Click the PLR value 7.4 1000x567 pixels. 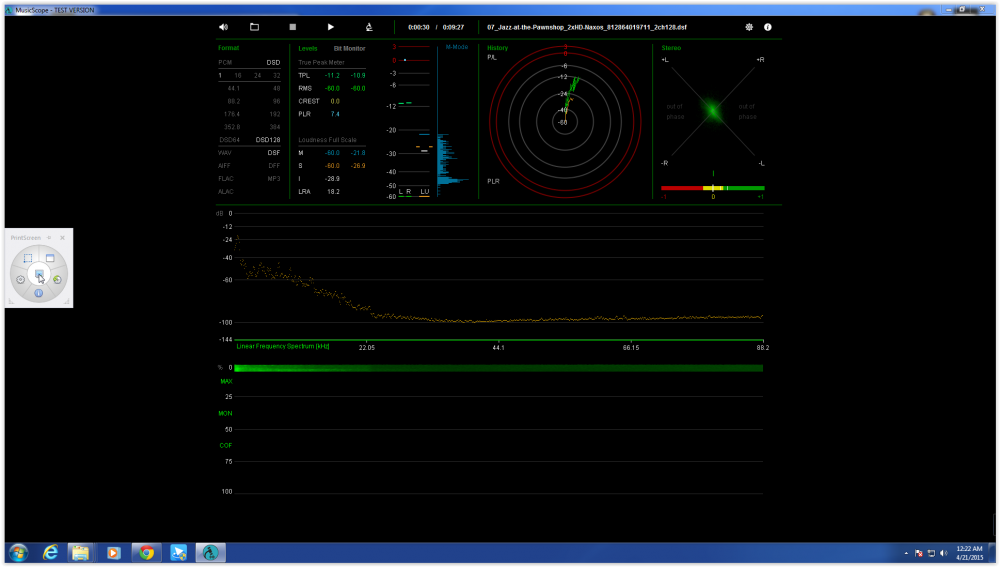[335, 114]
